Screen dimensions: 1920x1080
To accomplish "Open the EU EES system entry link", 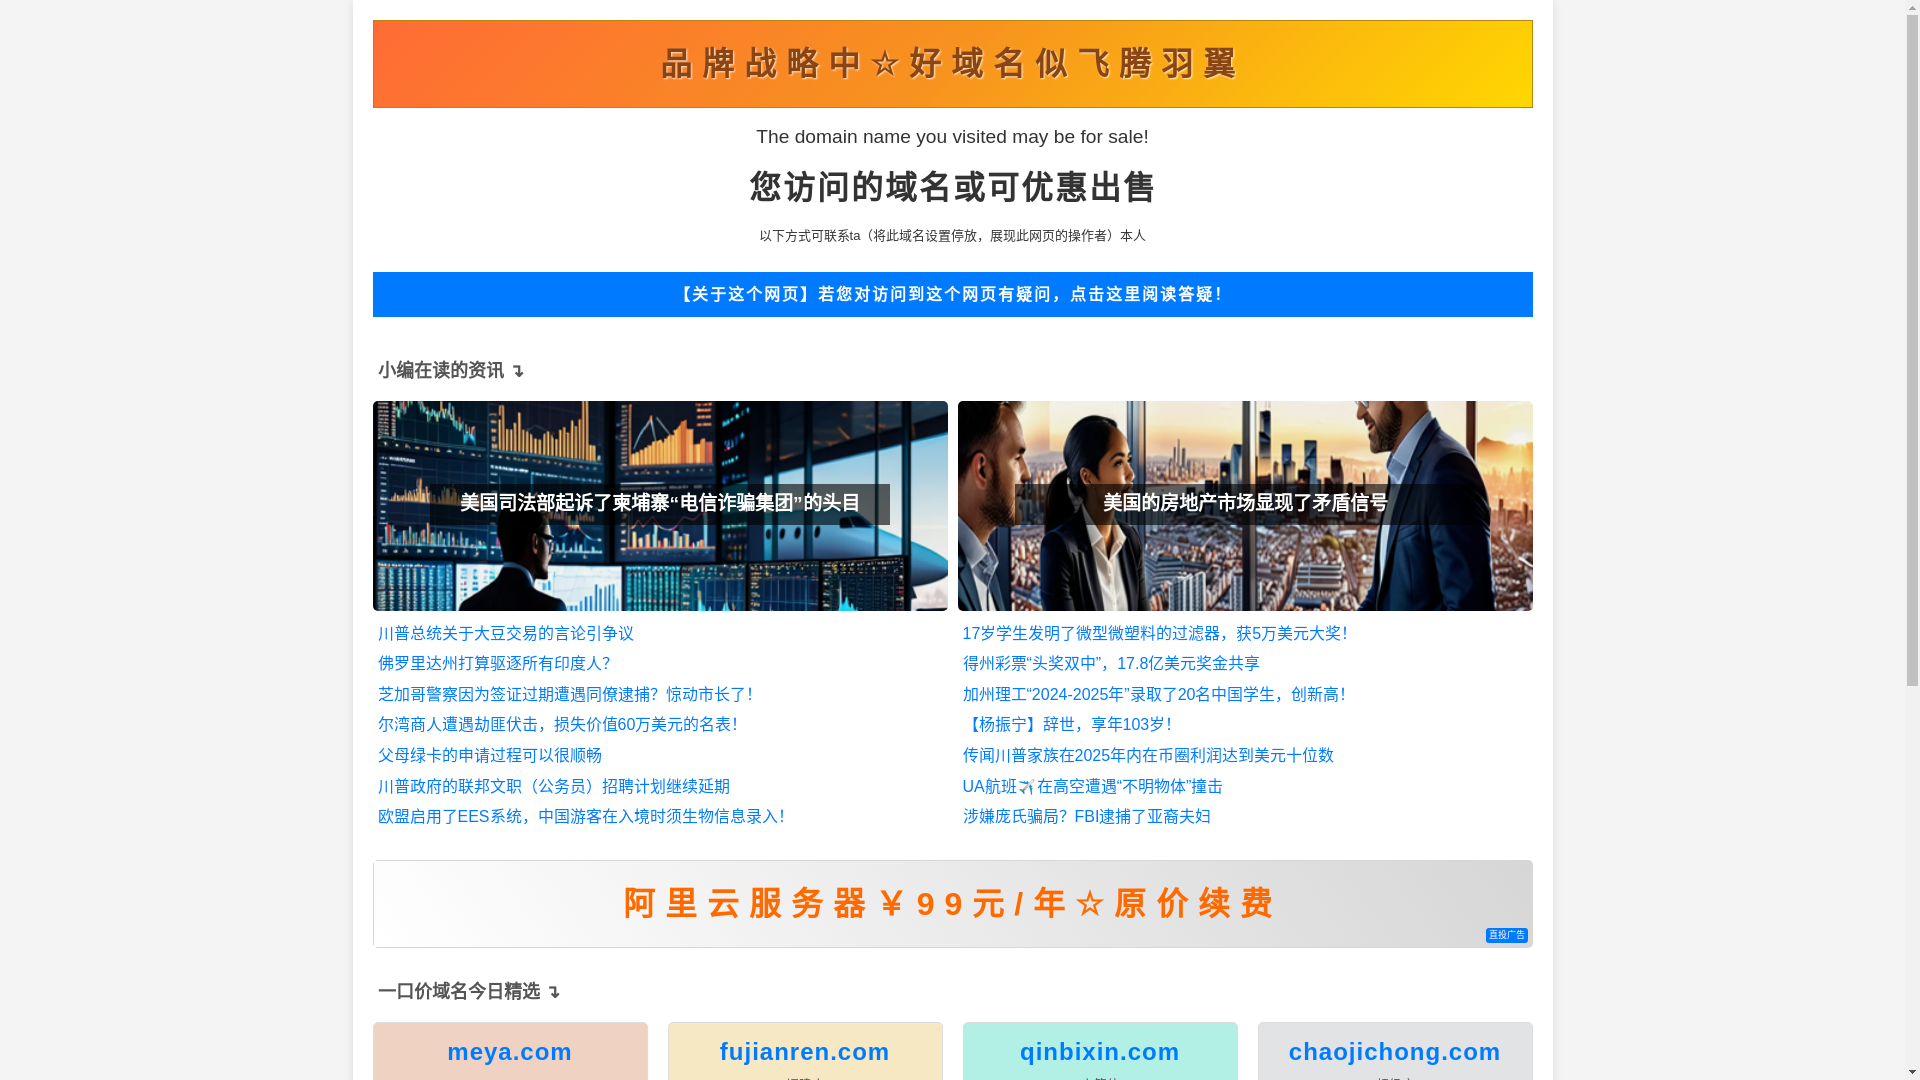I will [580, 816].
